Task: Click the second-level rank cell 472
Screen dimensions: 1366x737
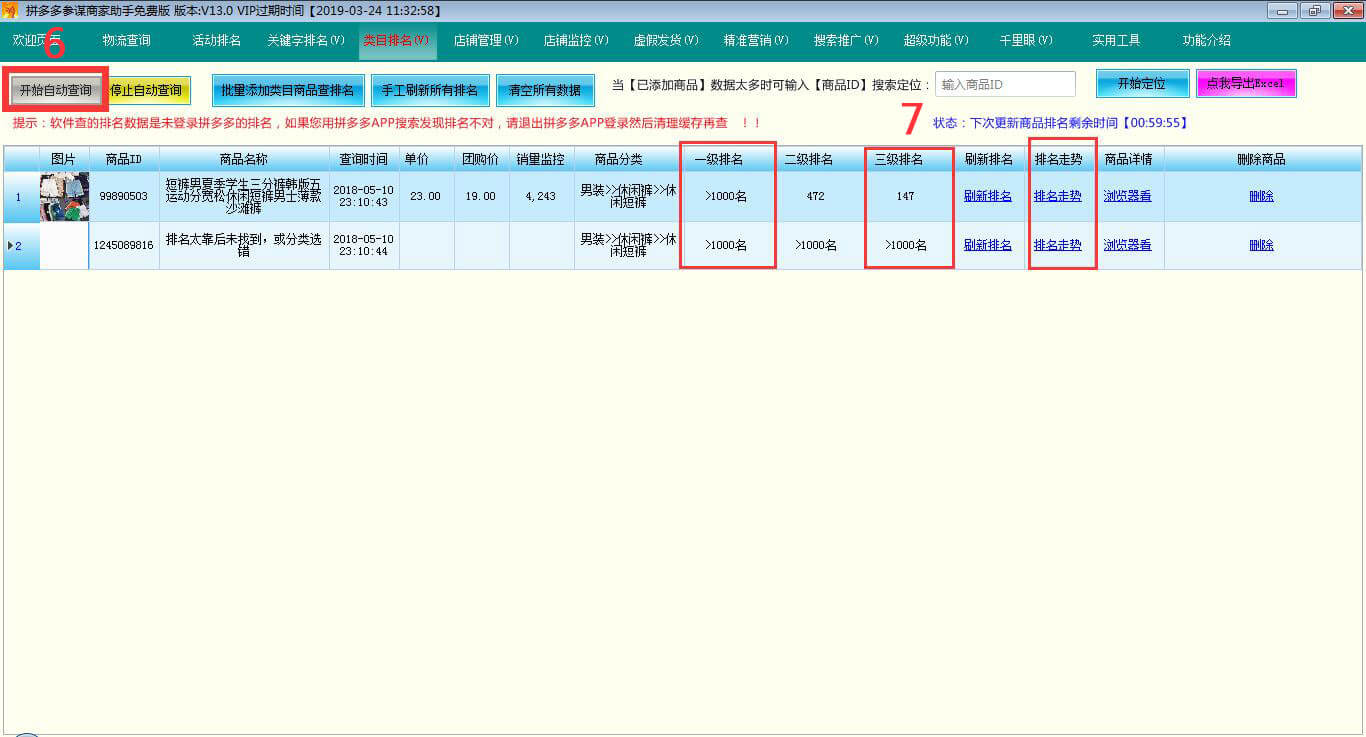Action: [x=816, y=196]
